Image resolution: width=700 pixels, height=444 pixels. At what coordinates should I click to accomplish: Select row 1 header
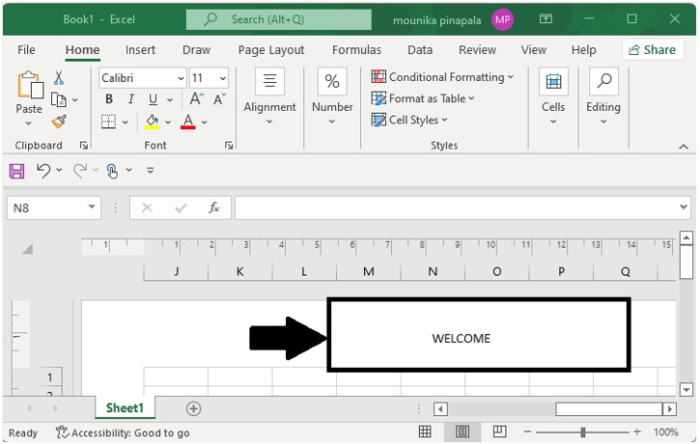click(50, 378)
